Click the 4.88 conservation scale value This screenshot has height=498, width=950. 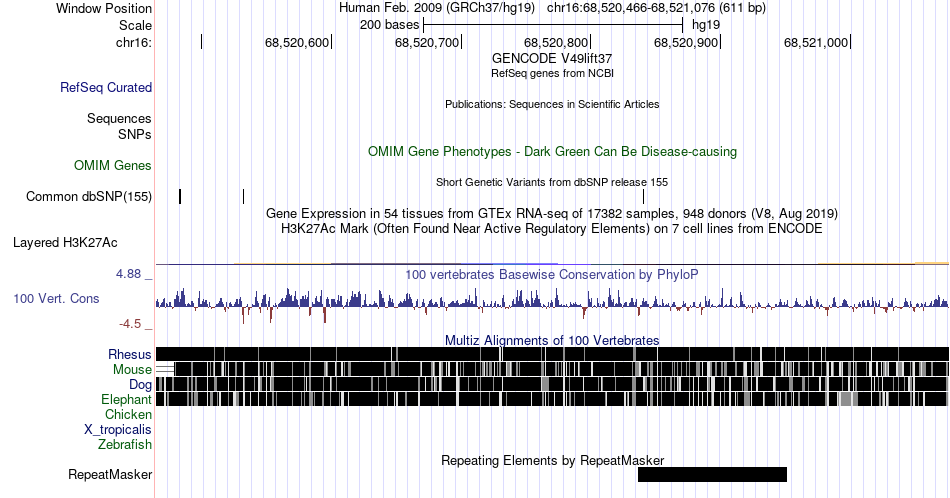point(128,274)
